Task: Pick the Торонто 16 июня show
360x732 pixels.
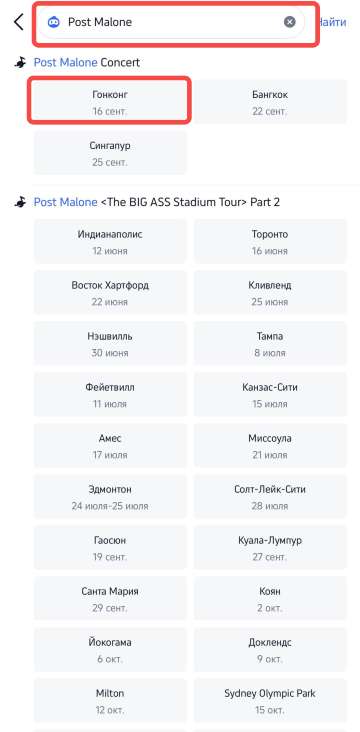Action: (x=270, y=242)
